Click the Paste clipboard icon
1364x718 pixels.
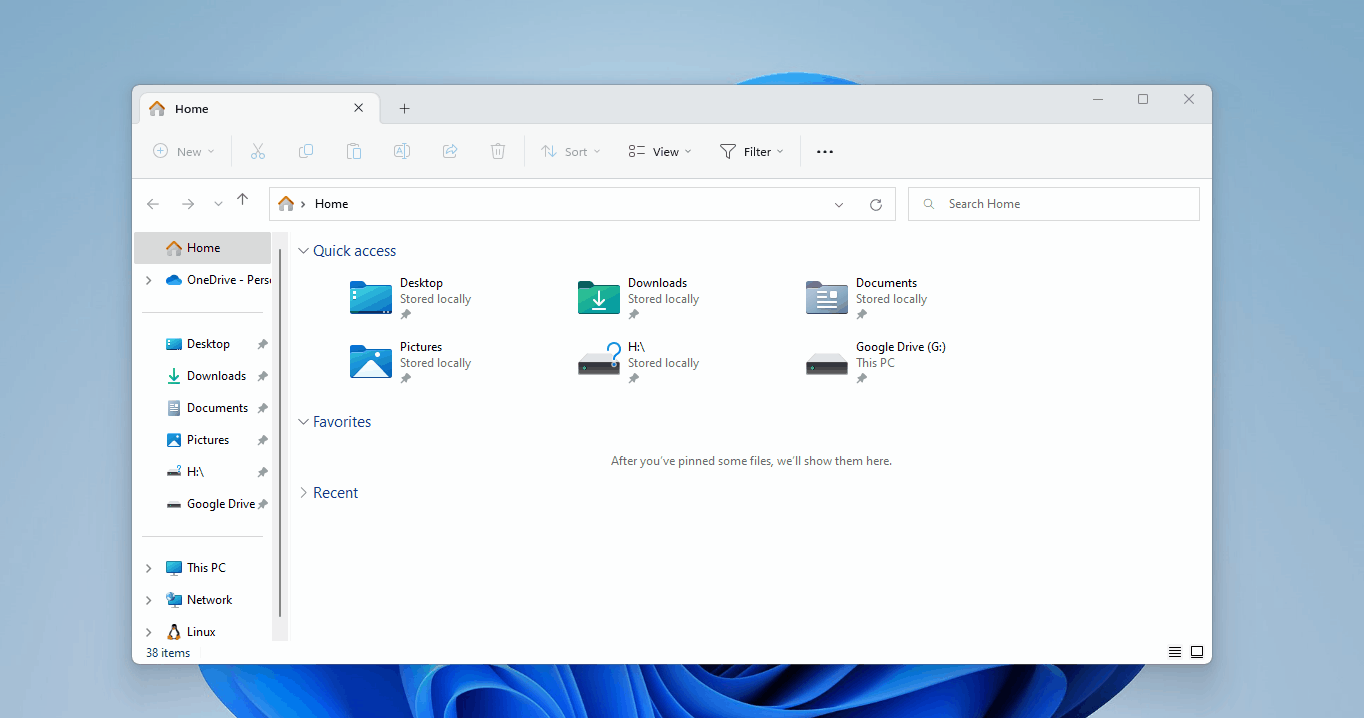pos(354,152)
